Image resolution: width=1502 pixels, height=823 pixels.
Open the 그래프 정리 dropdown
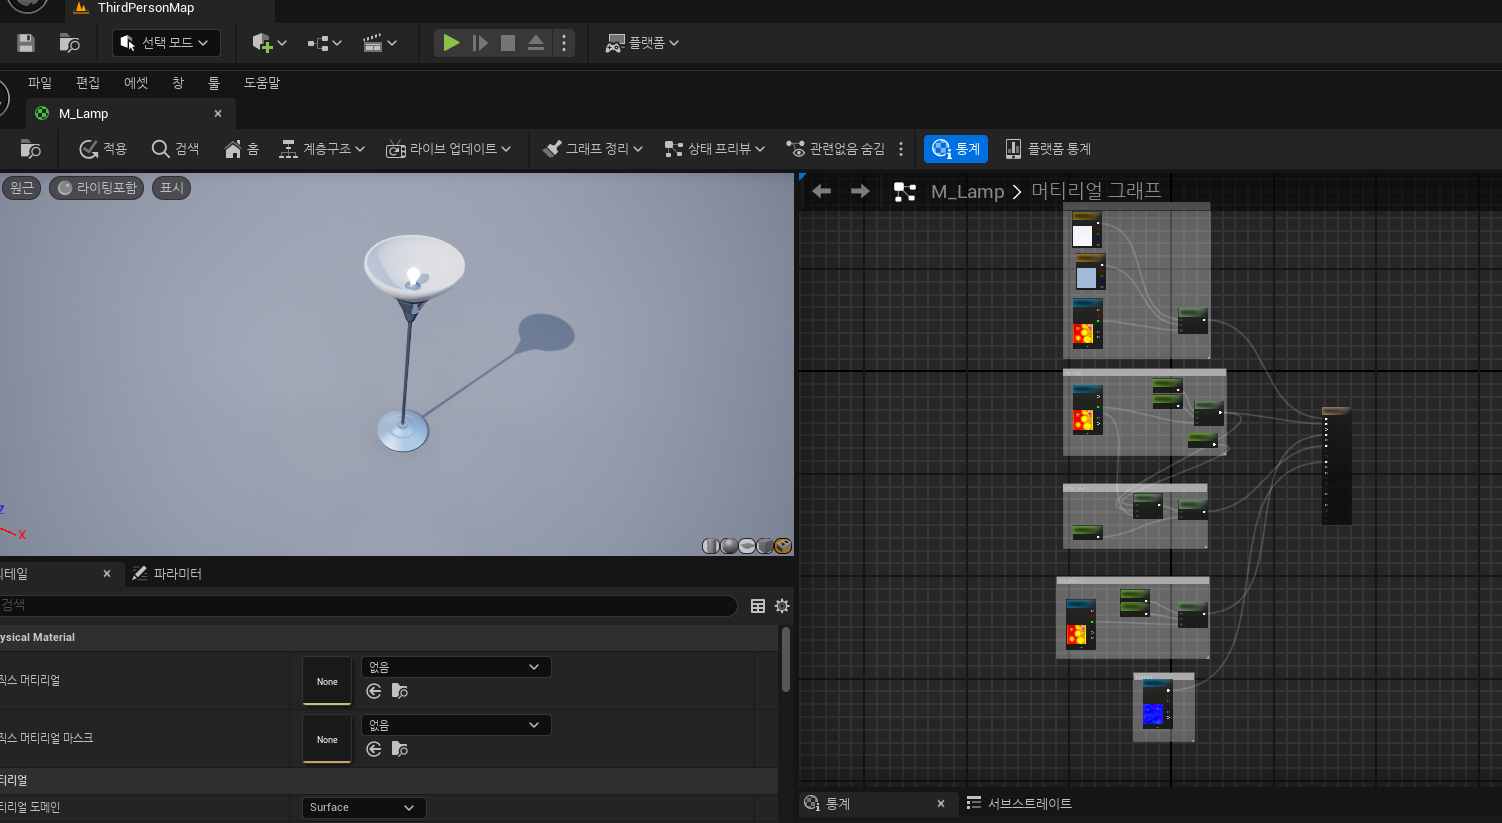(x=593, y=149)
